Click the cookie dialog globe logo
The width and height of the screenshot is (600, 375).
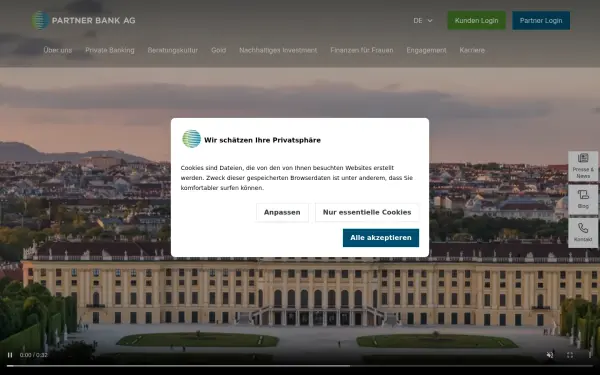191,139
